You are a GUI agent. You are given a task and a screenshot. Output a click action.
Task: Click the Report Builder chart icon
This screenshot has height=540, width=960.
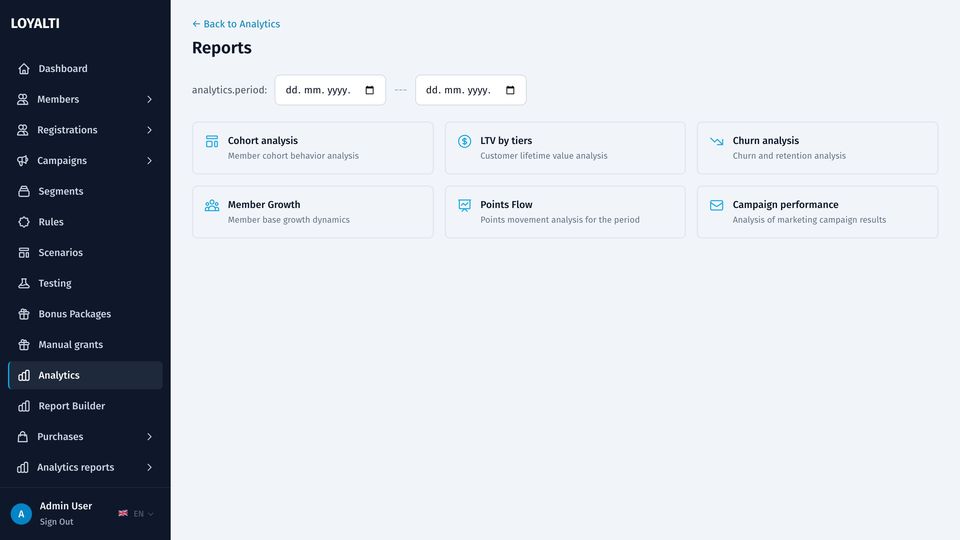pos(24,406)
